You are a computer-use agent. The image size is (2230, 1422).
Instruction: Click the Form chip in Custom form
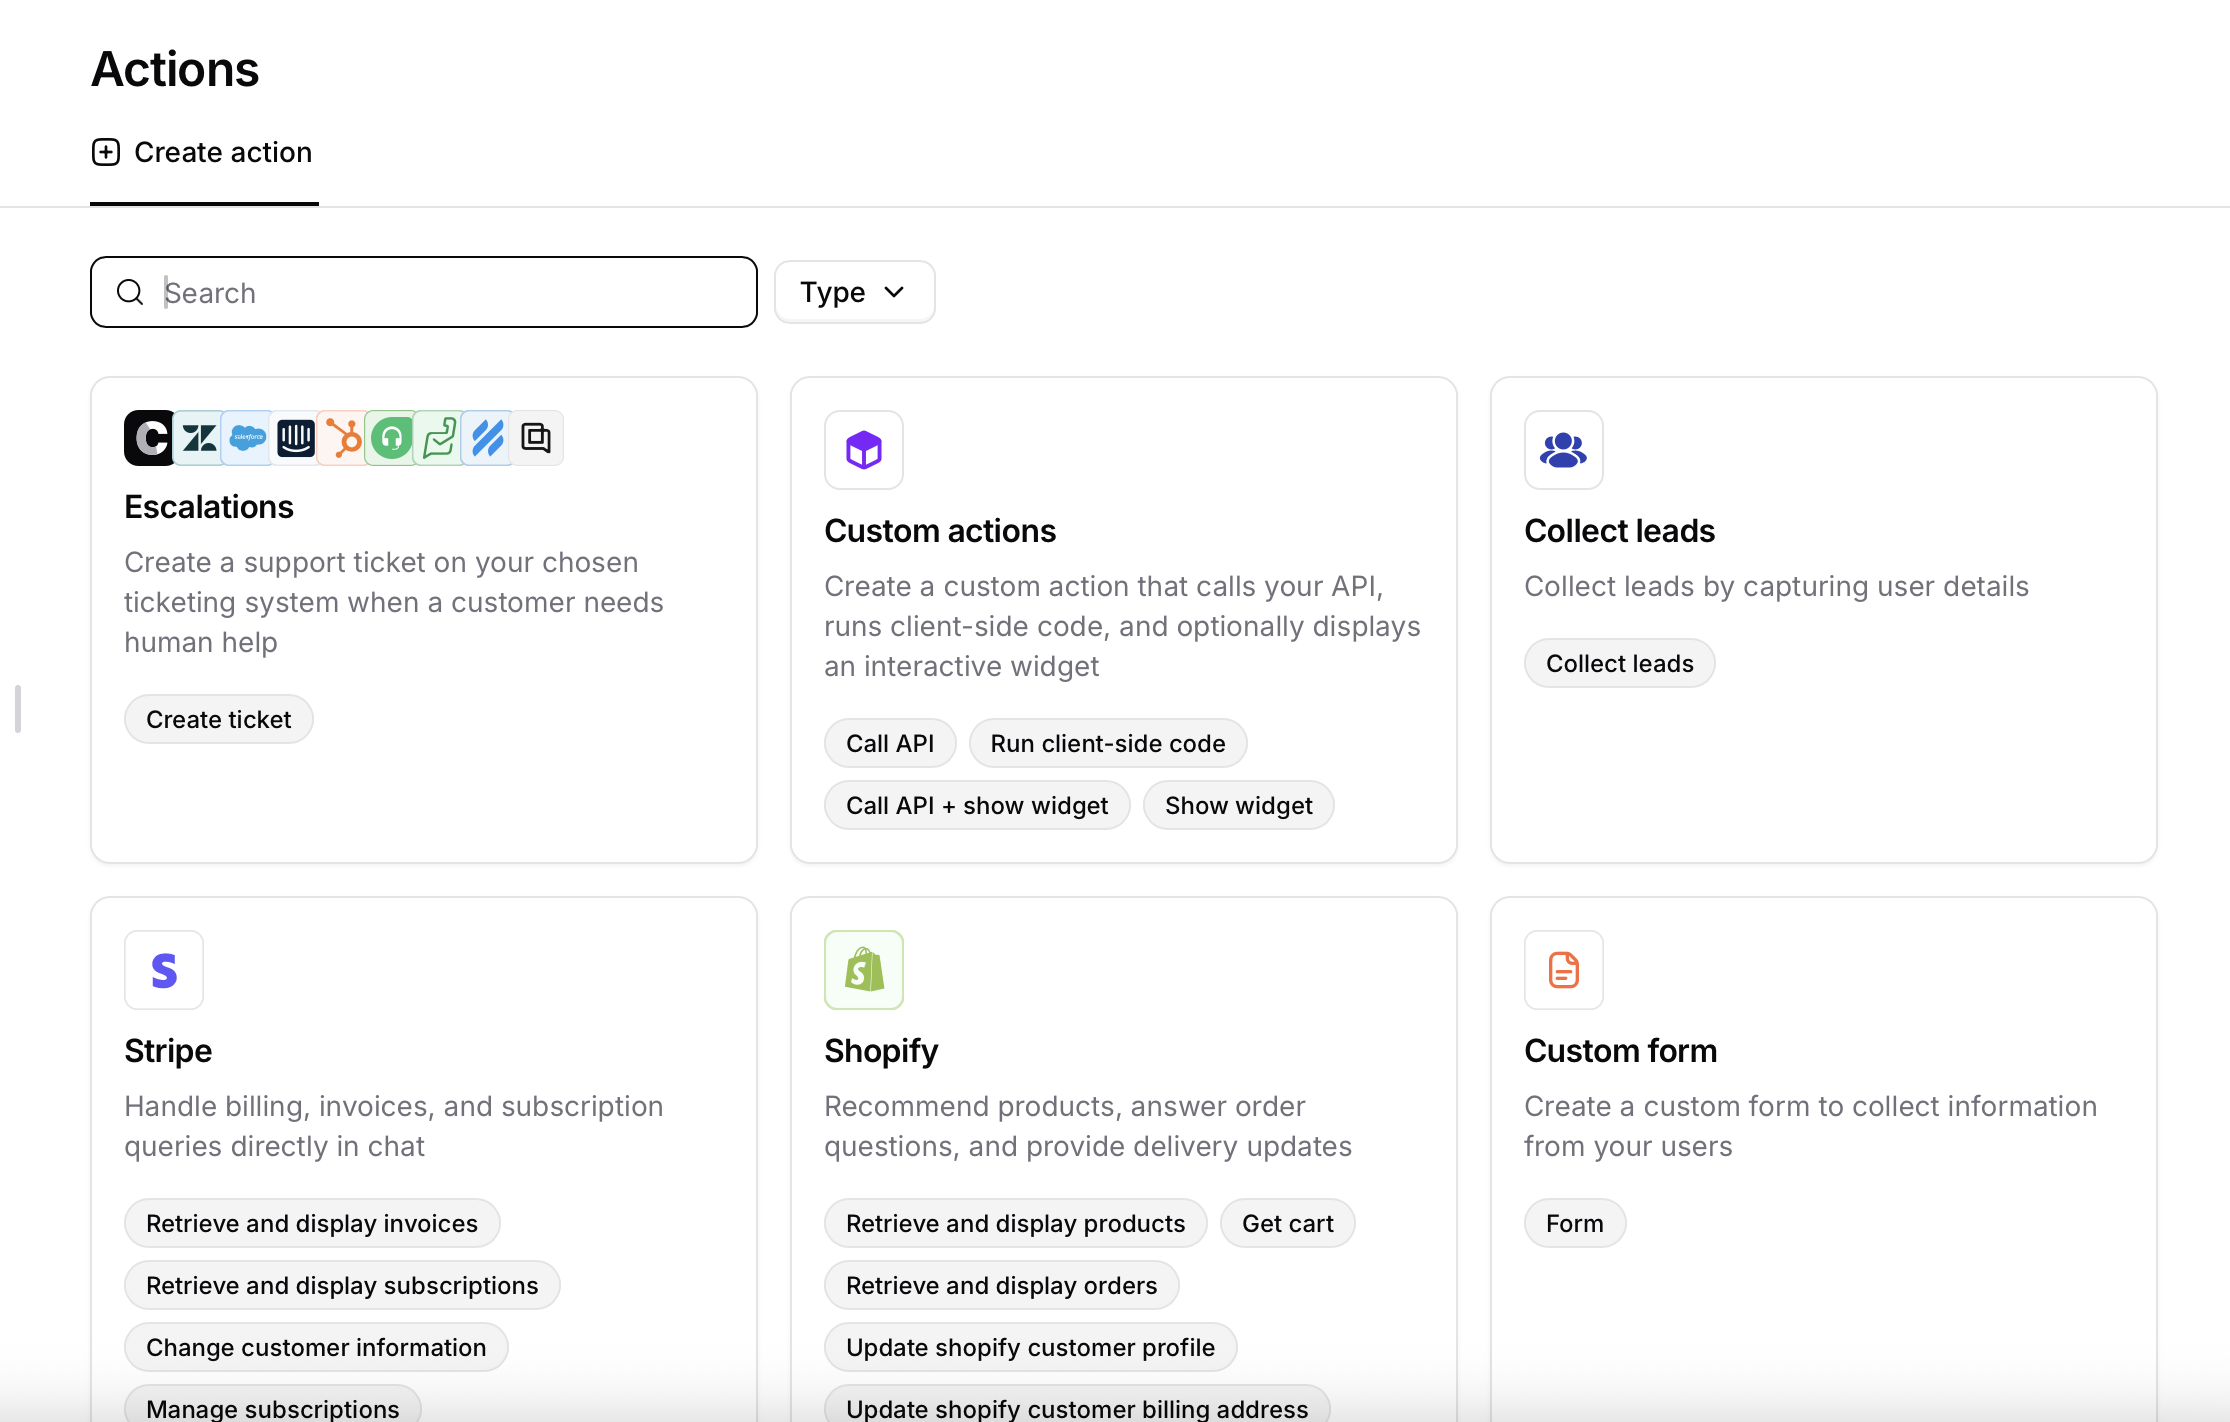pos(1575,1223)
